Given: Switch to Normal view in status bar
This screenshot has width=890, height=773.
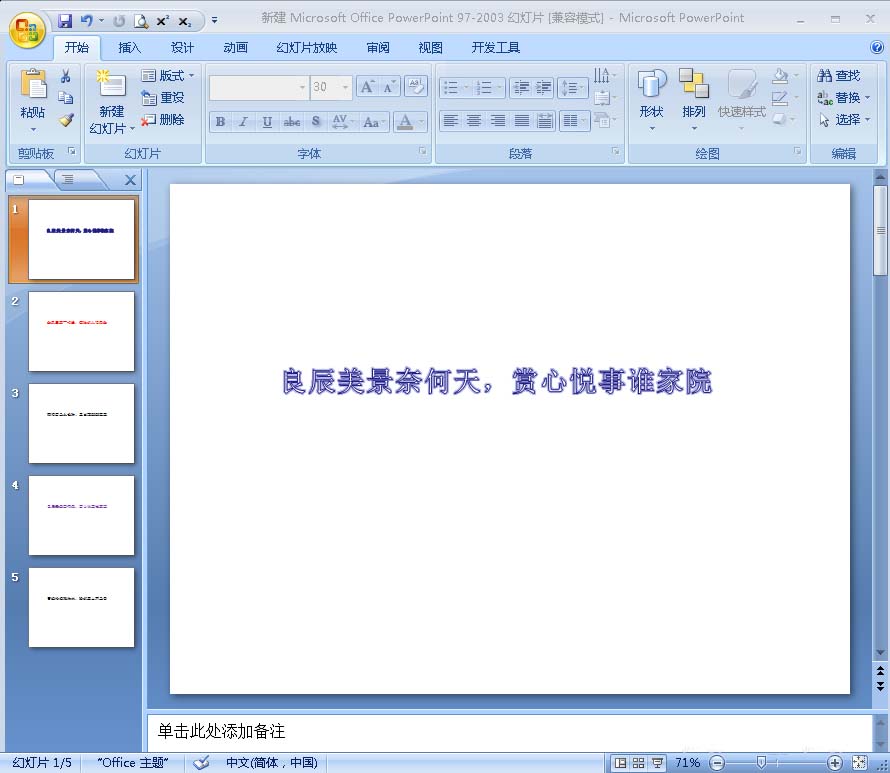Looking at the screenshot, I should point(620,763).
